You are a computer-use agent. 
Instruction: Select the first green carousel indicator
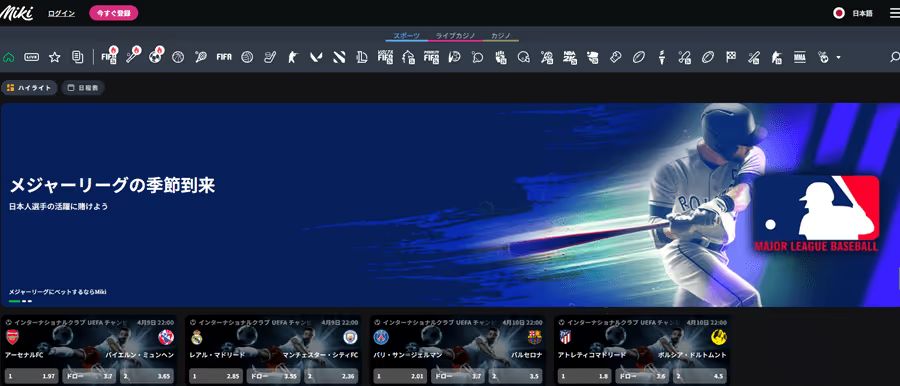(x=14, y=301)
